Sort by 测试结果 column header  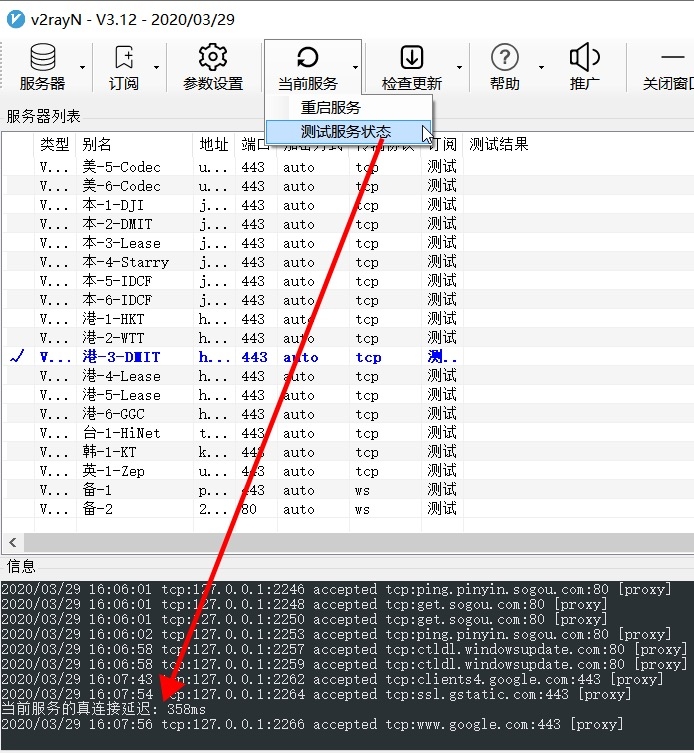point(499,145)
